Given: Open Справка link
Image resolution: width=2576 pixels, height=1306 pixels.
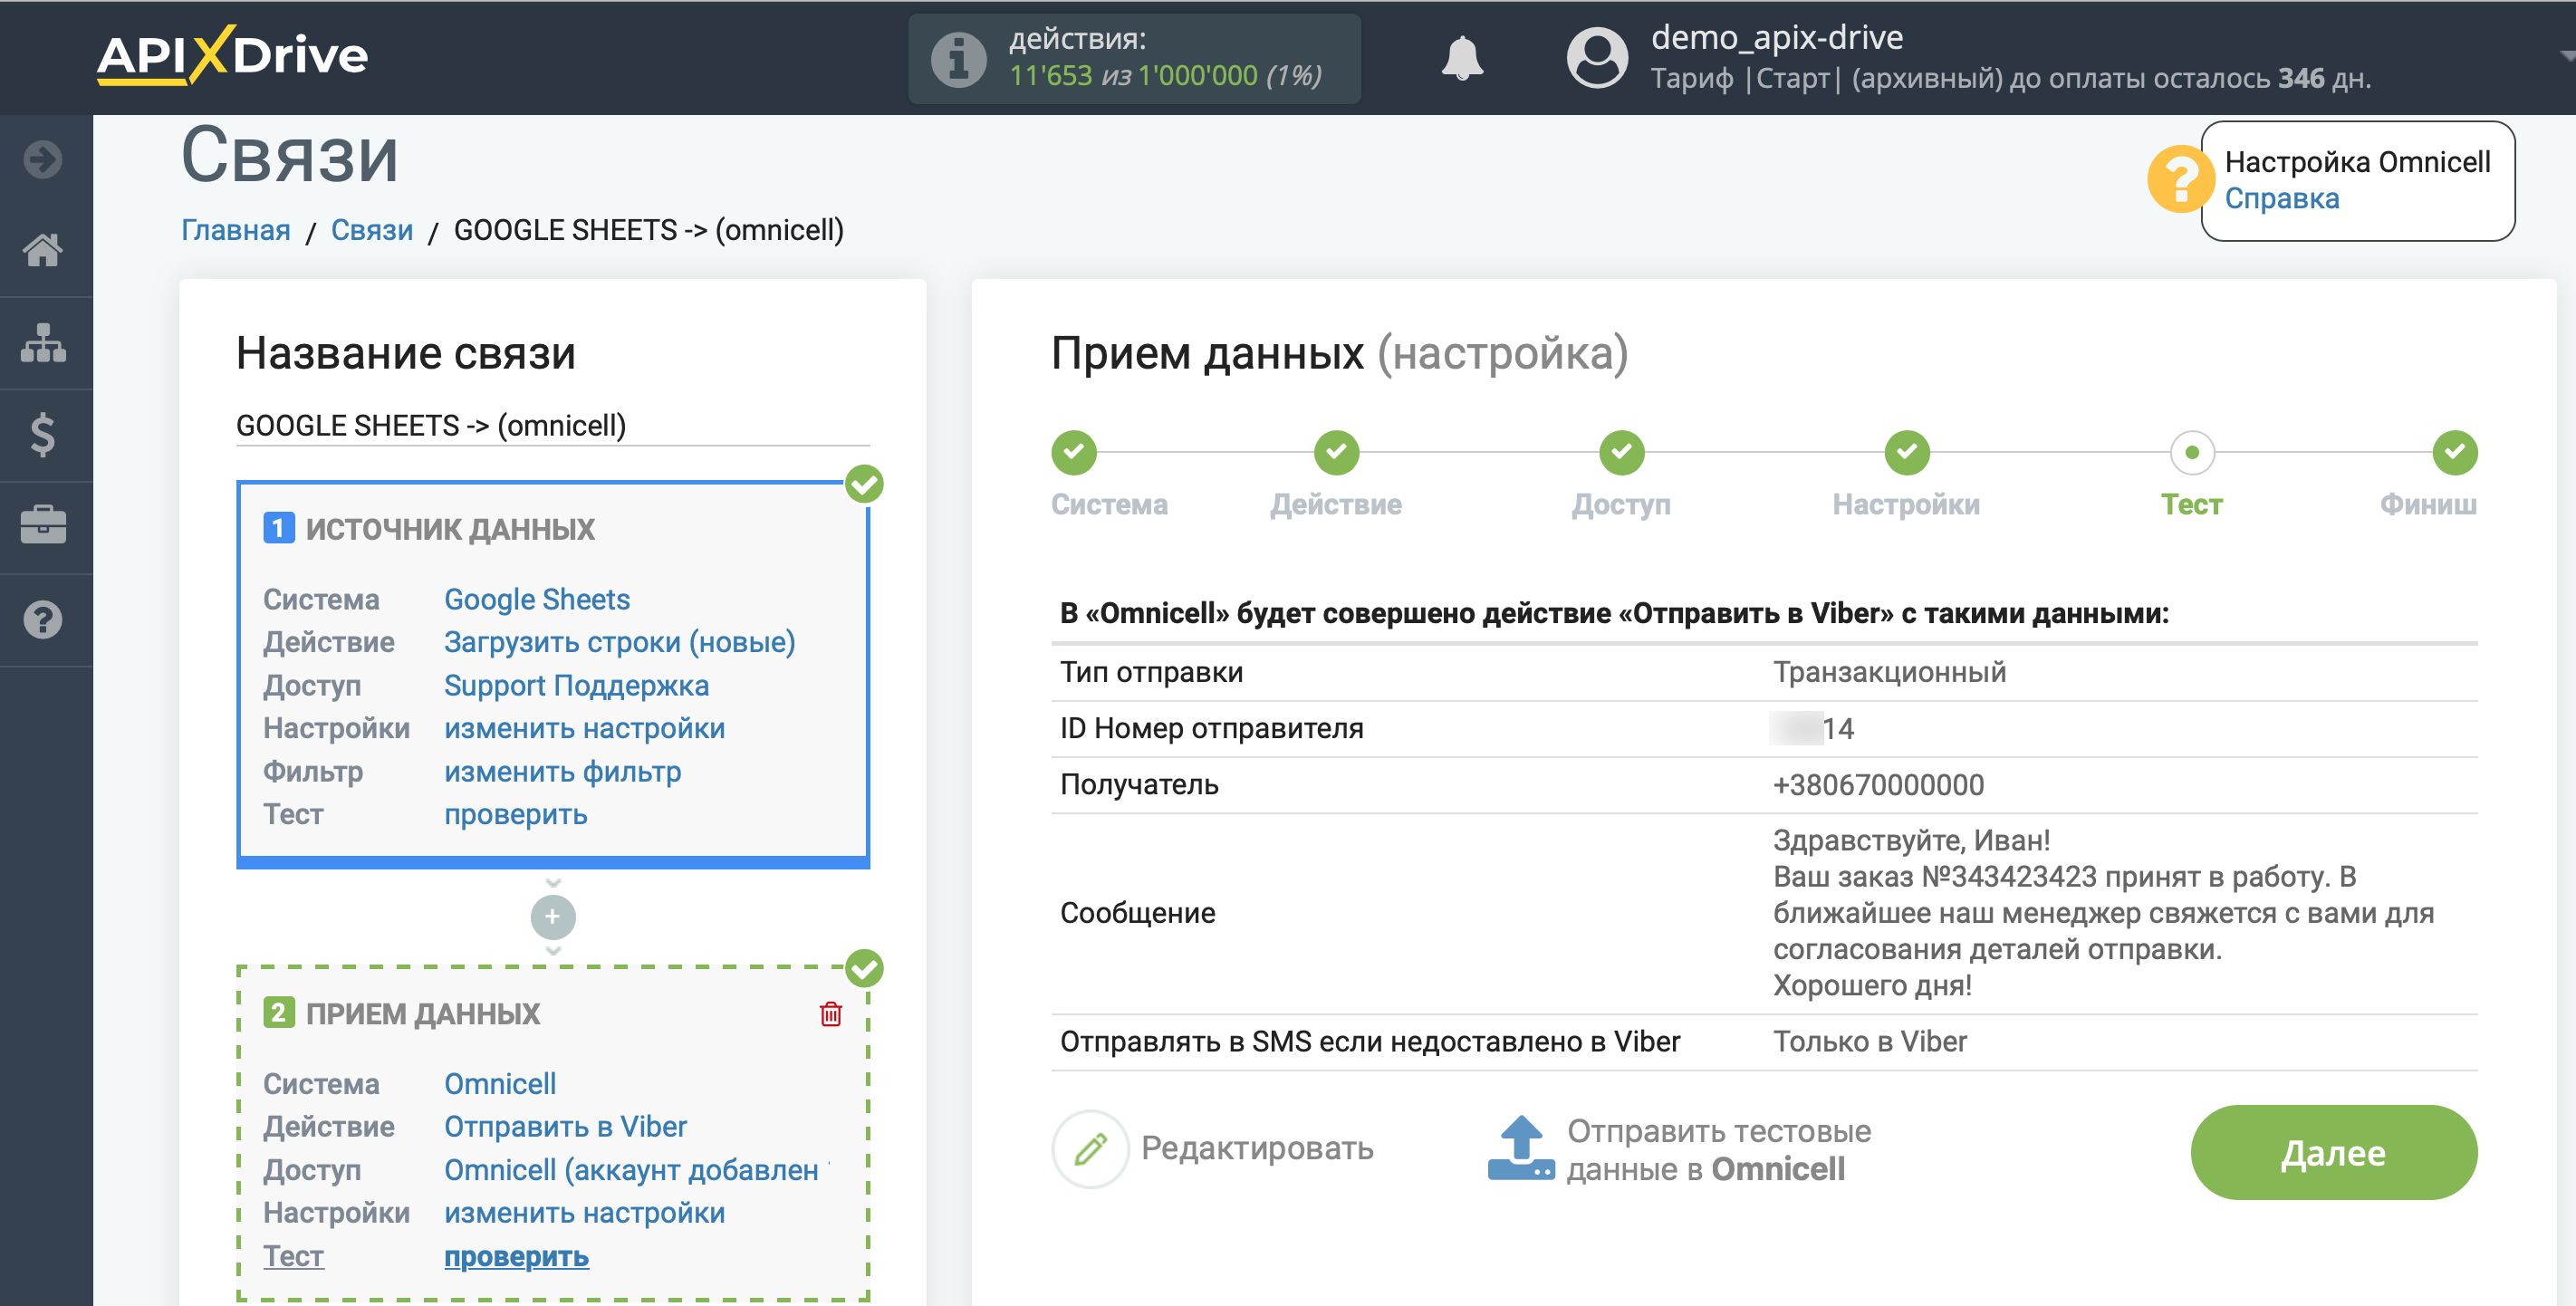Looking at the screenshot, I should (x=2281, y=199).
